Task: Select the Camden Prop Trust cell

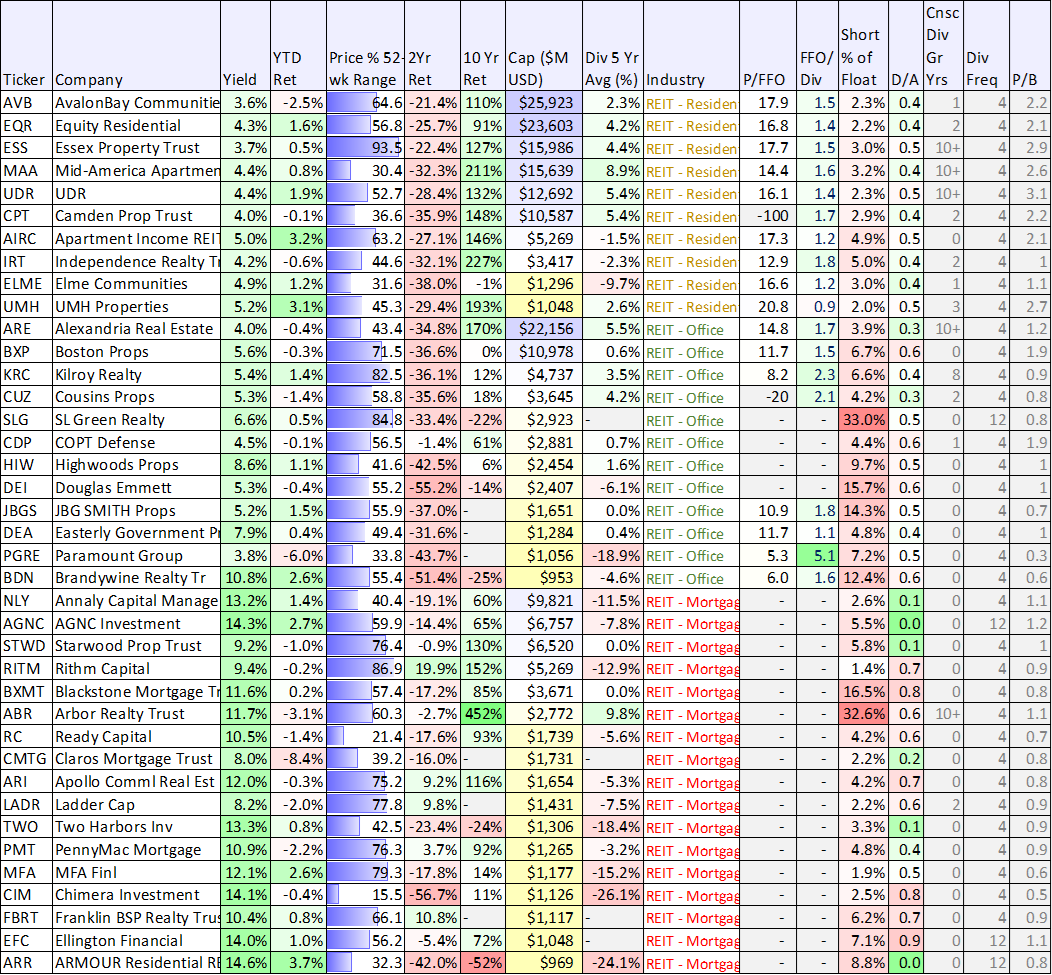Action: 136,216
